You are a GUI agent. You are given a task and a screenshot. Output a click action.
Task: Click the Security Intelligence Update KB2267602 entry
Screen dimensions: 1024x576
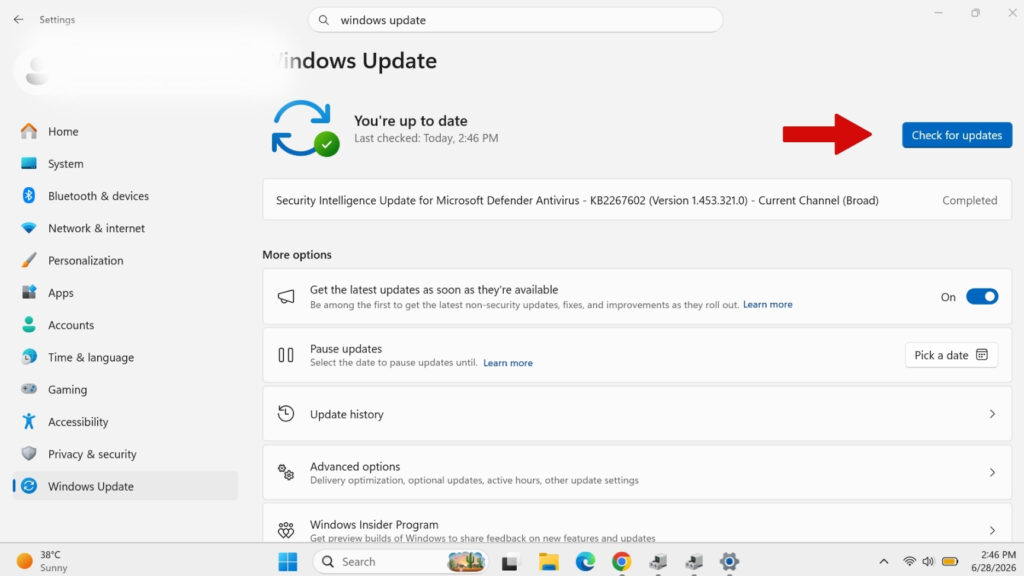coord(637,200)
